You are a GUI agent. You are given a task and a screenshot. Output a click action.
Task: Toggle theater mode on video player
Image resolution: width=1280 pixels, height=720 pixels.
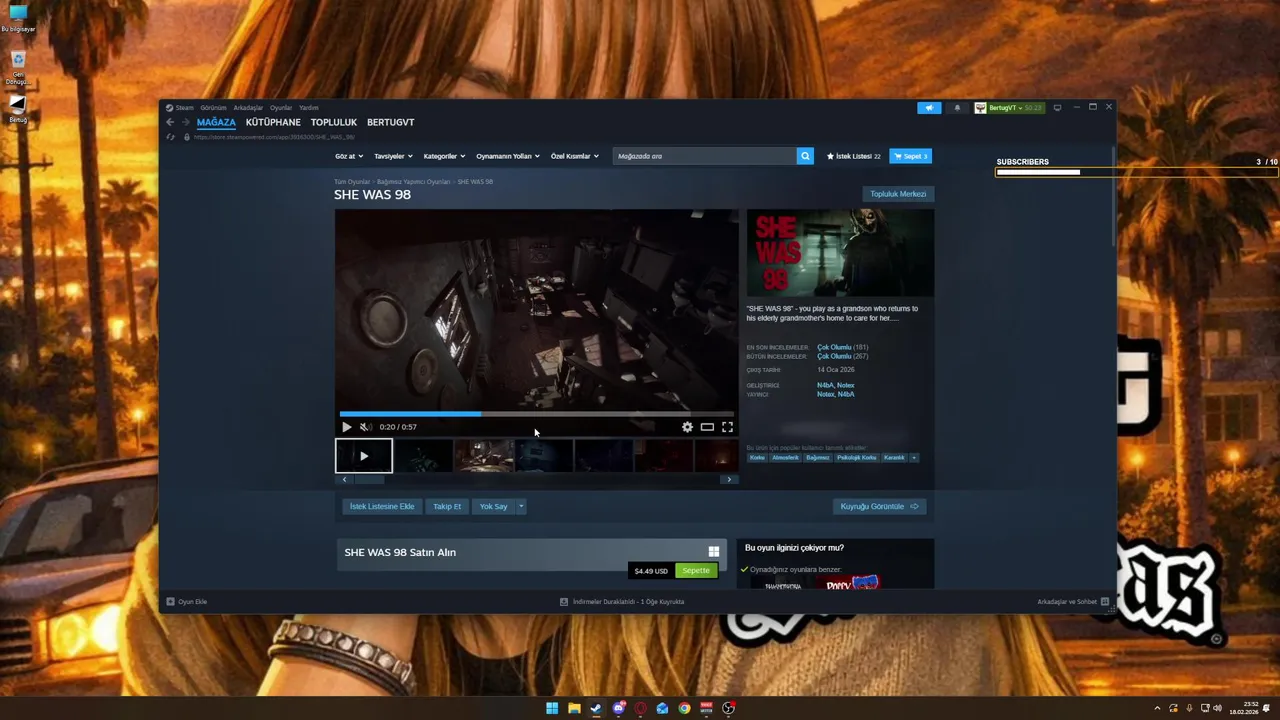[707, 427]
